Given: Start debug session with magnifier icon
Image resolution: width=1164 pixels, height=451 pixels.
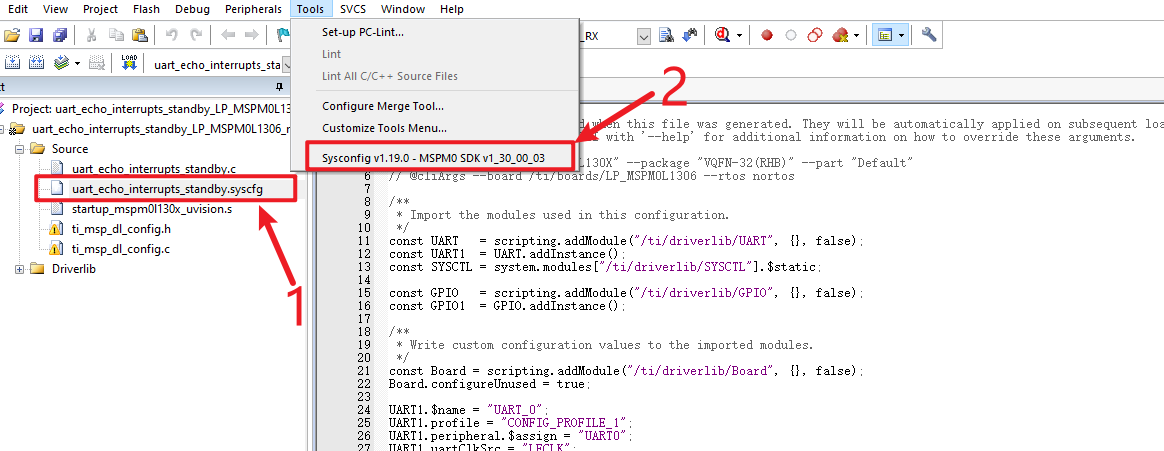Looking at the screenshot, I should pos(722,35).
